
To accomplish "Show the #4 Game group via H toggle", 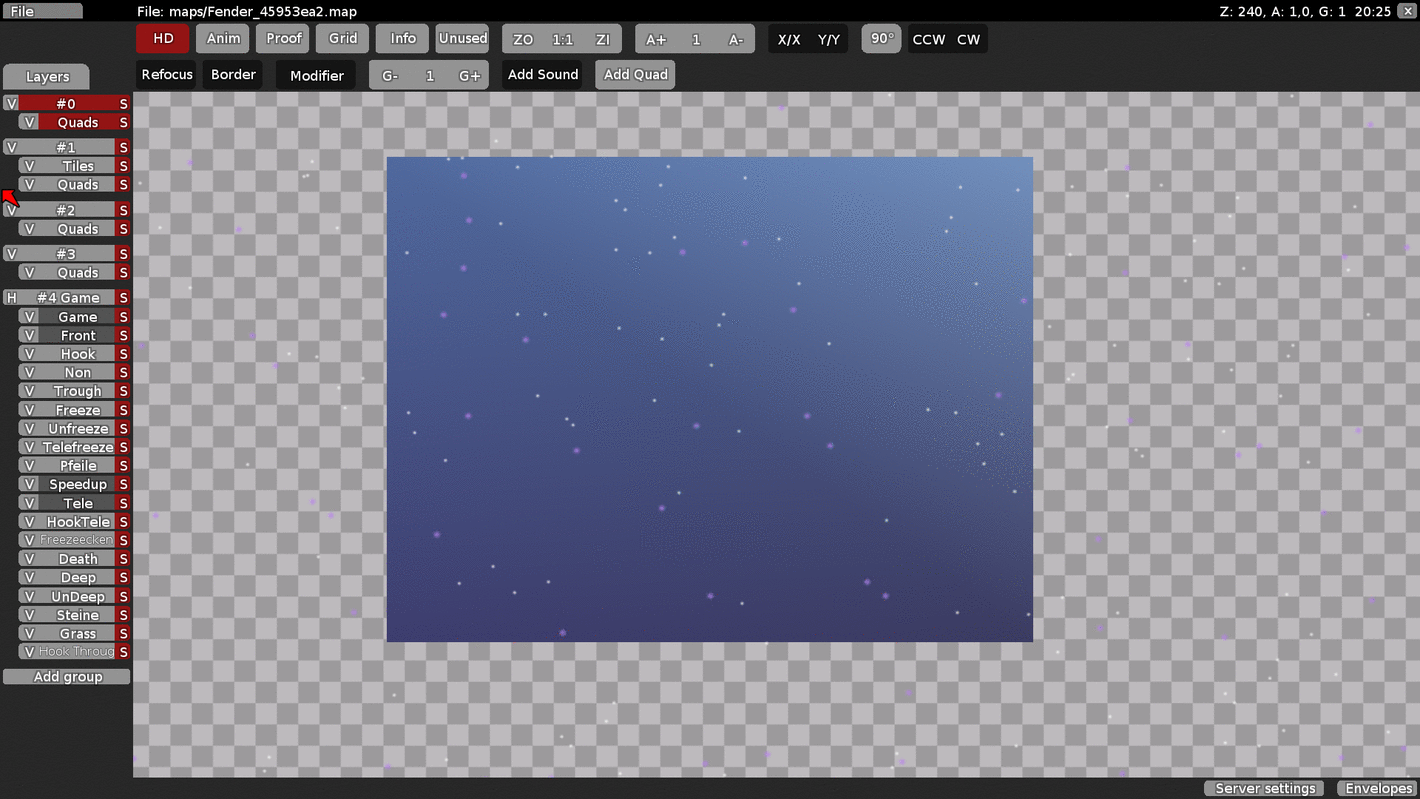I will (x=11, y=298).
